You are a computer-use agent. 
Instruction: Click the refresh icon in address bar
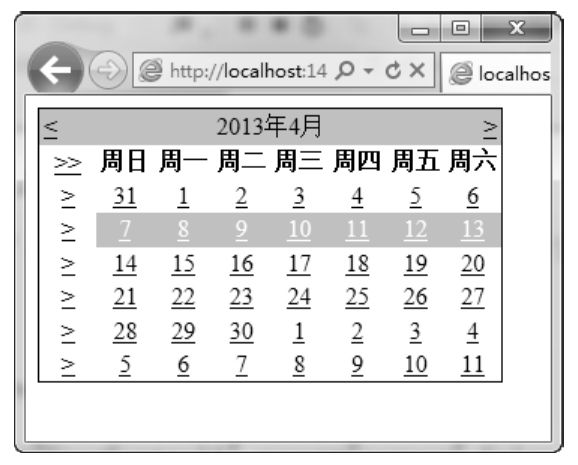(393, 70)
